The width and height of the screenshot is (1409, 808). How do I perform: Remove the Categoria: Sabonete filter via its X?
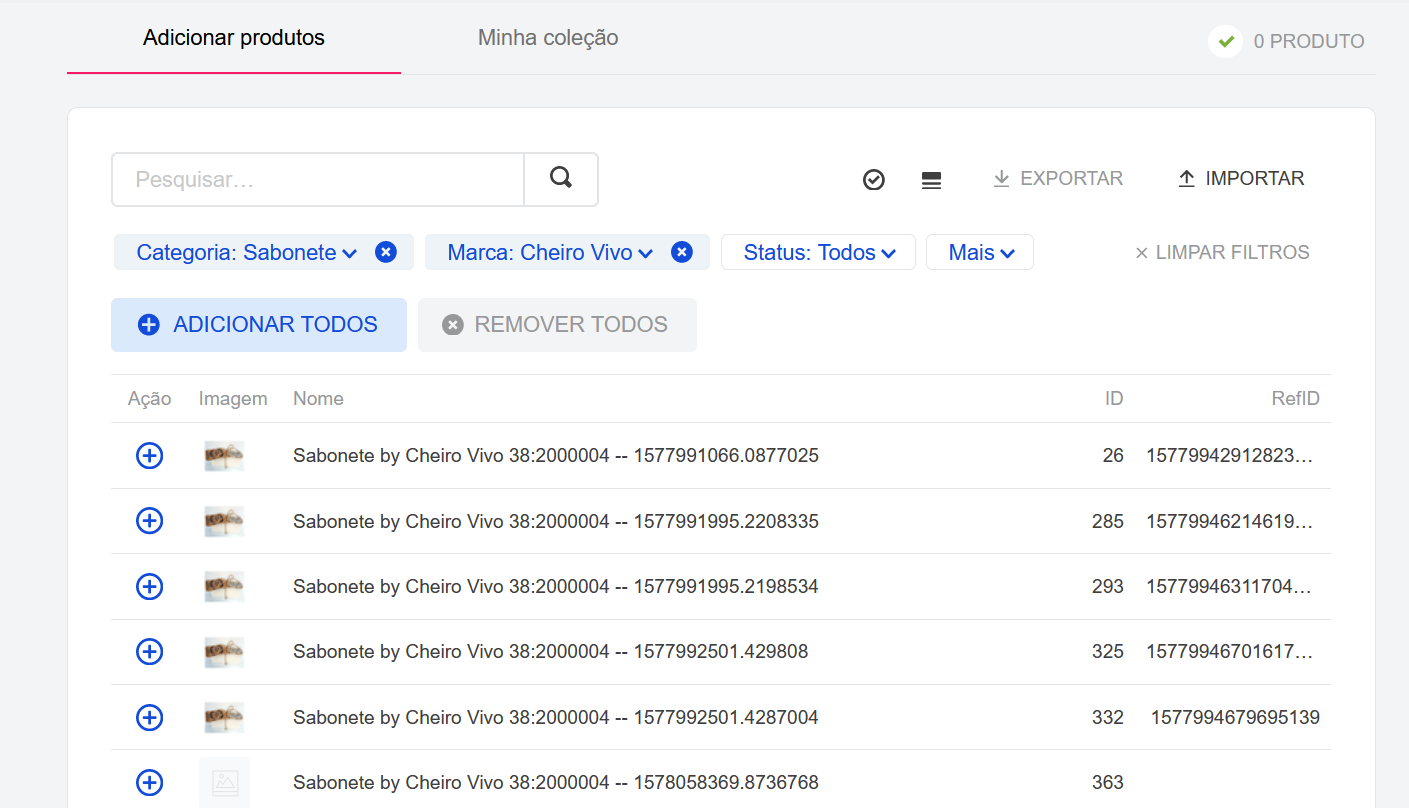(386, 252)
